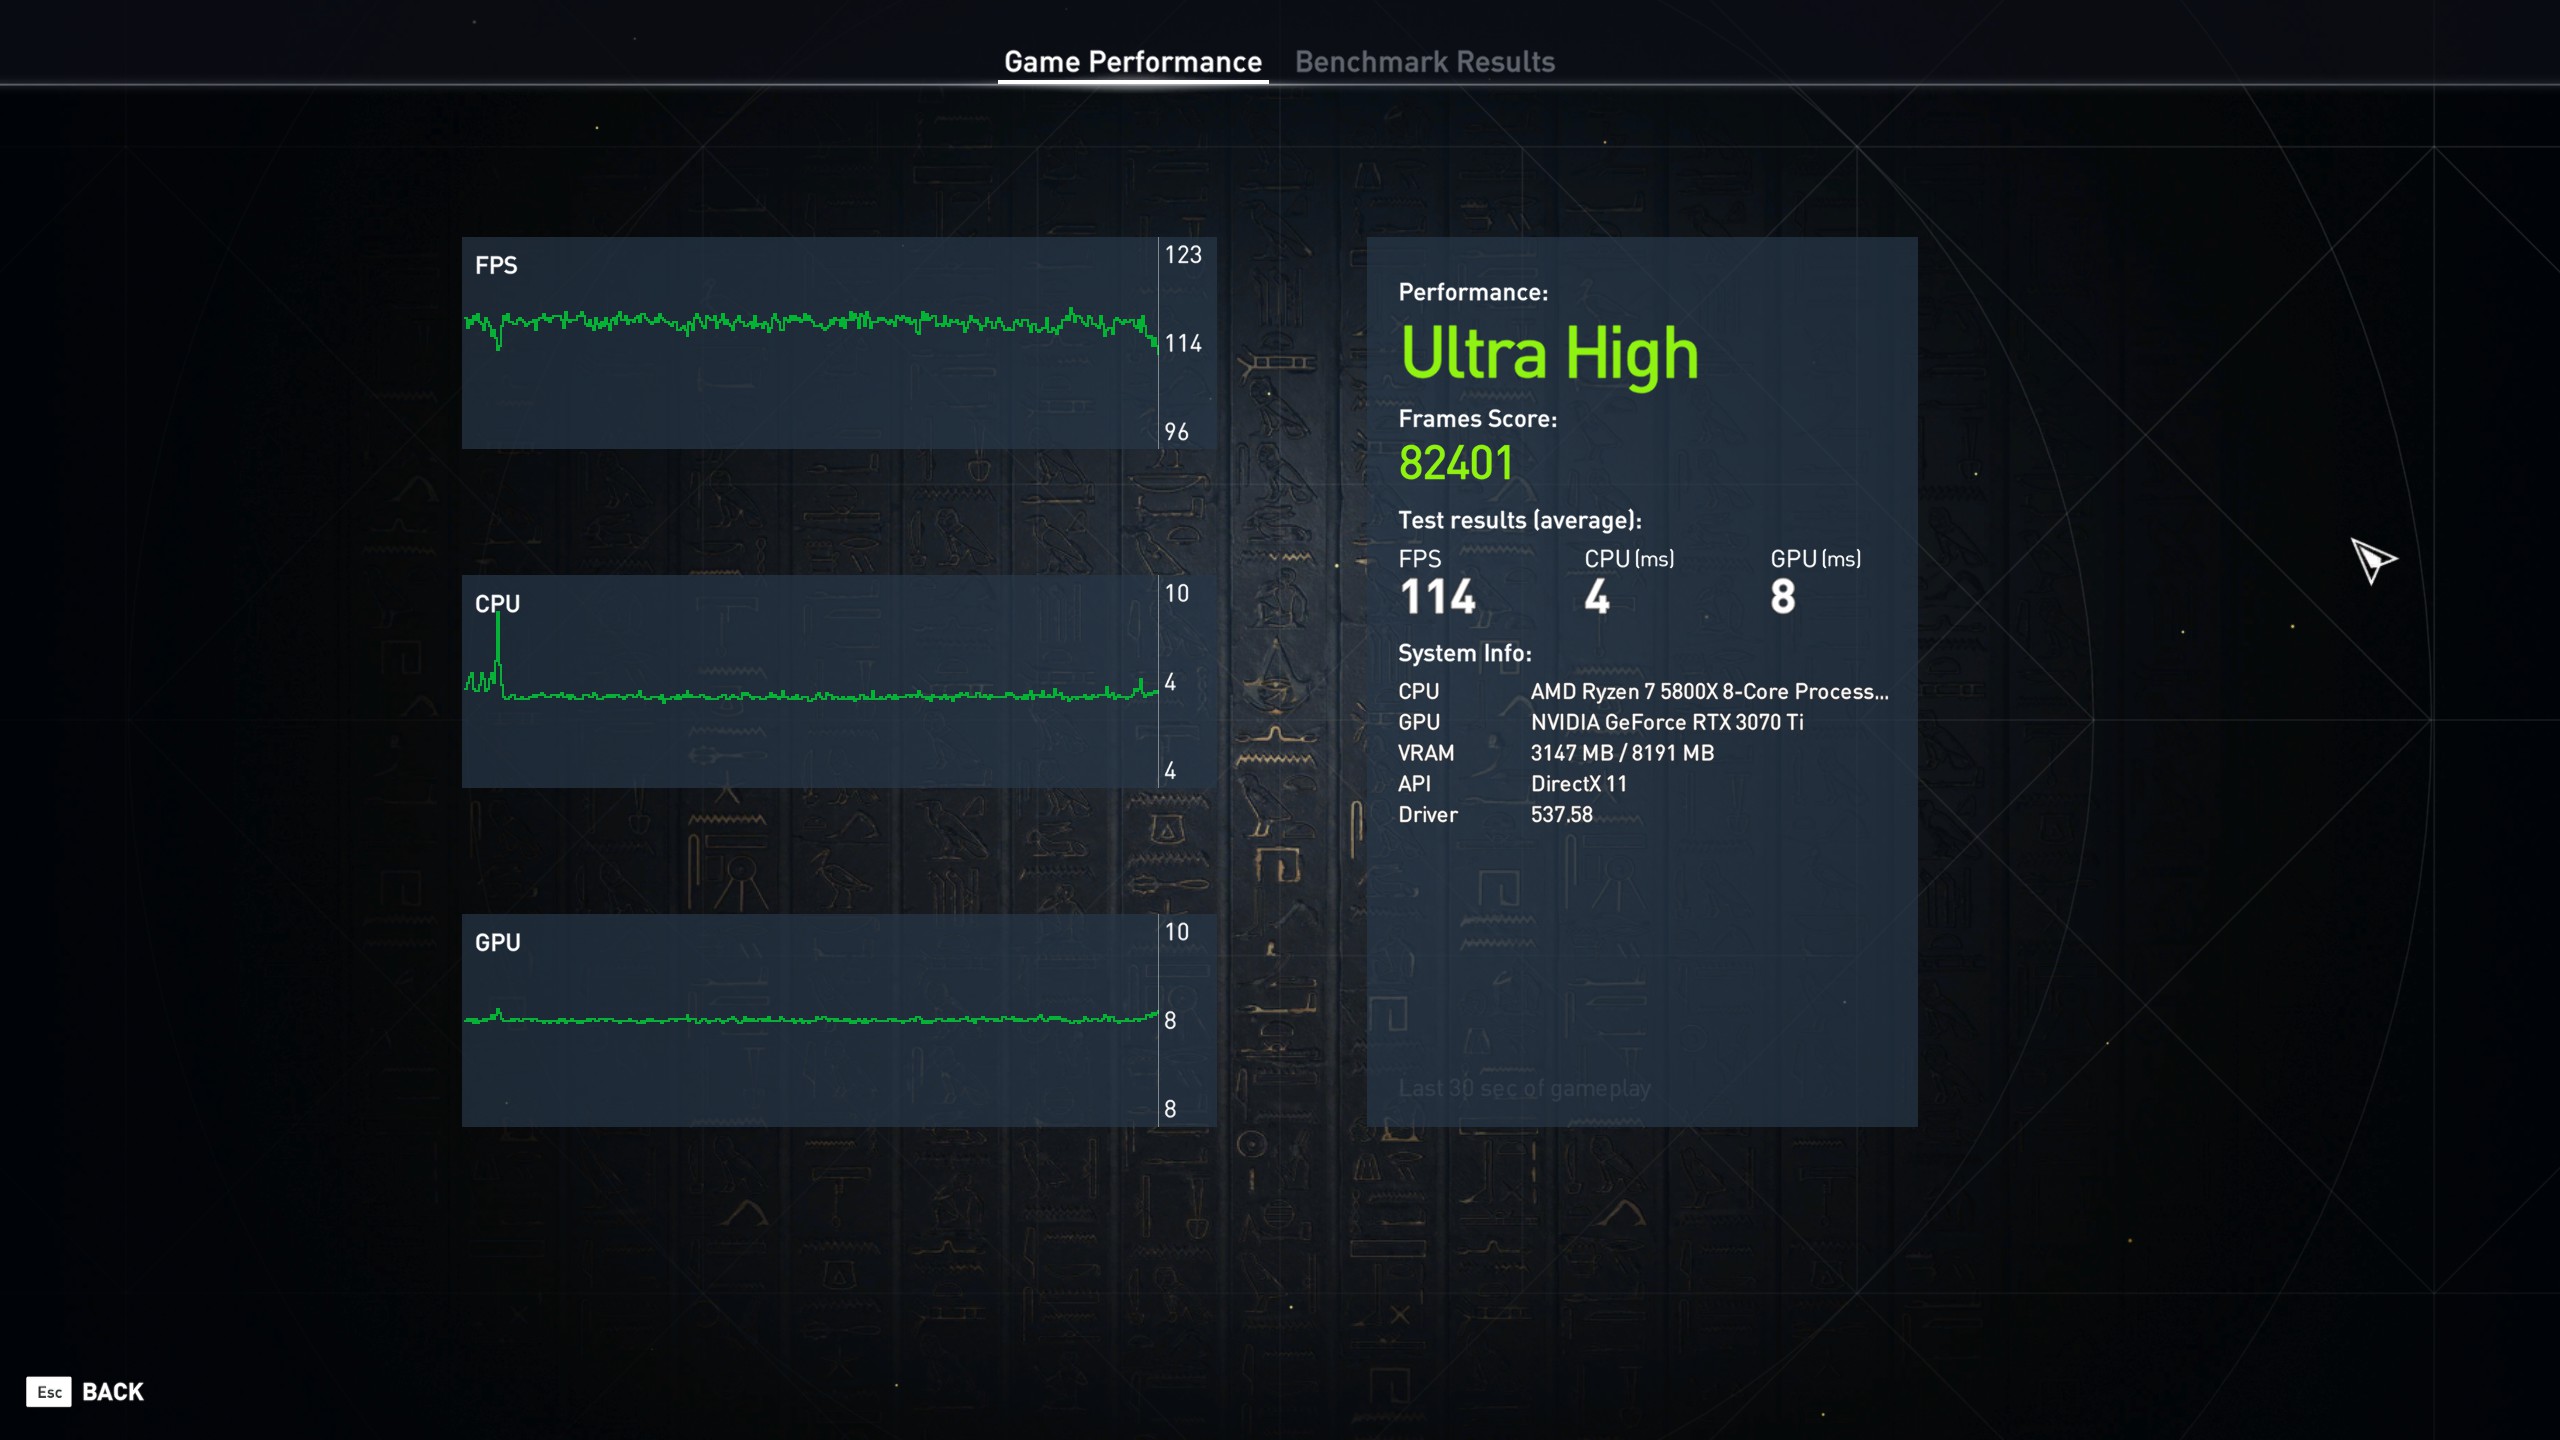Click the BACK button label
Viewport: 2560px width, 1440px height.
112,1391
